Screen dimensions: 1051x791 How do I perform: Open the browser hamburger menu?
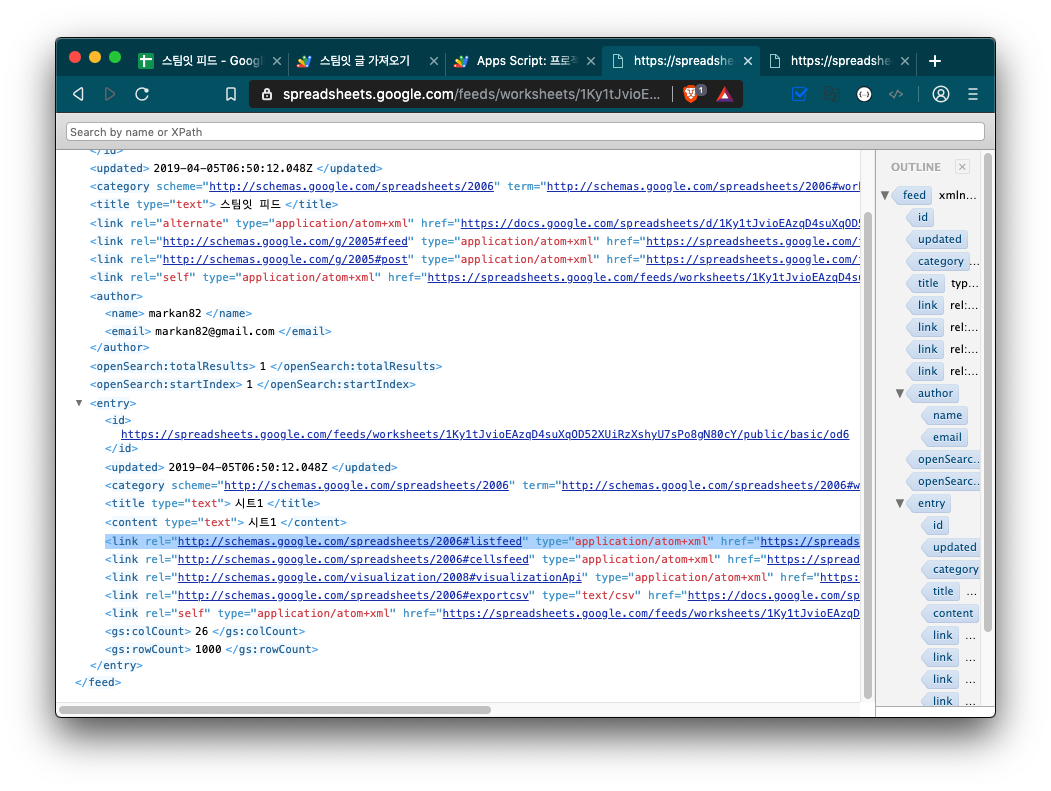click(x=973, y=94)
